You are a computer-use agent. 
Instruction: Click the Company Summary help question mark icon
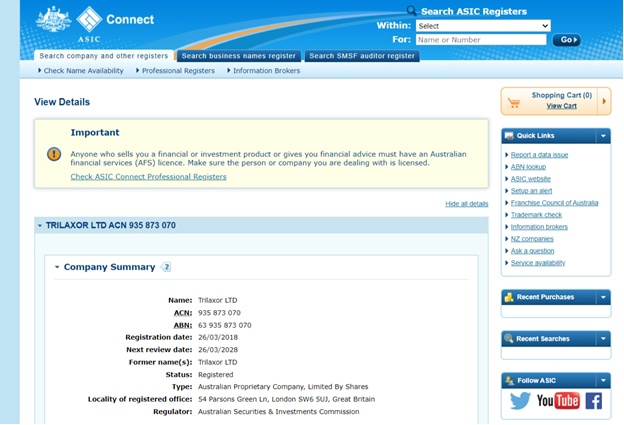pyautogui.click(x=166, y=267)
